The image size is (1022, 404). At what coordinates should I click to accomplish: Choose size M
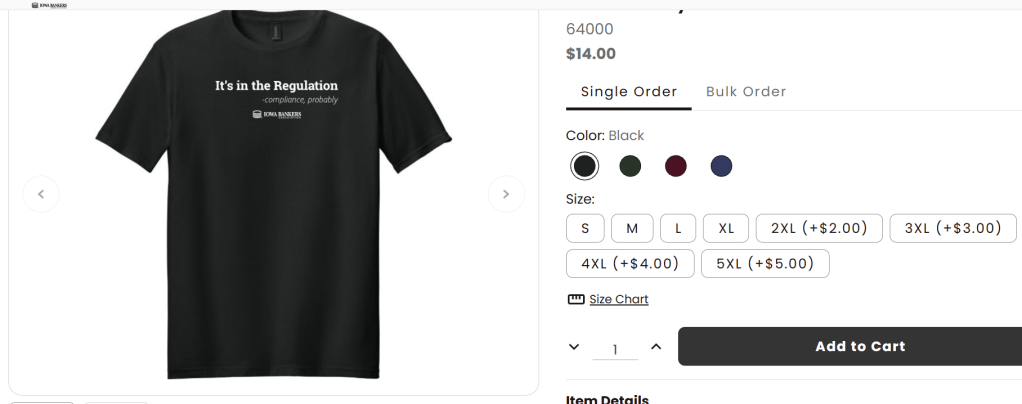click(632, 228)
